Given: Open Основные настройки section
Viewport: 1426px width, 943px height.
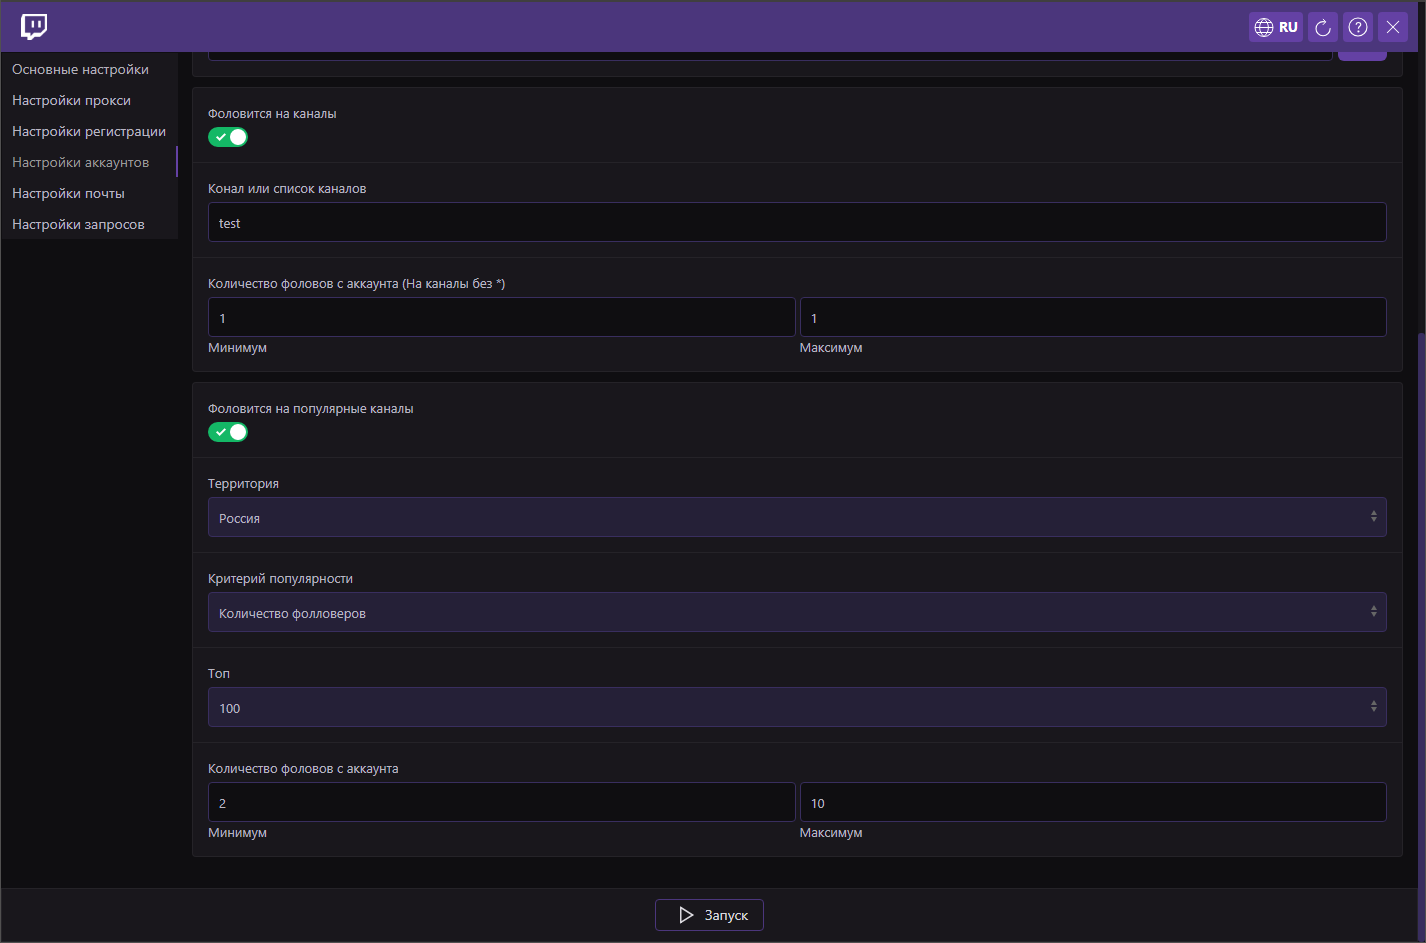Looking at the screenshot, I should coord(89,69).
